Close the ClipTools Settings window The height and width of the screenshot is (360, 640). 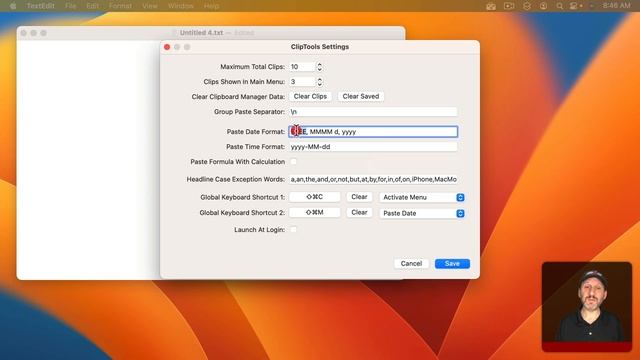tap(167, 47)
